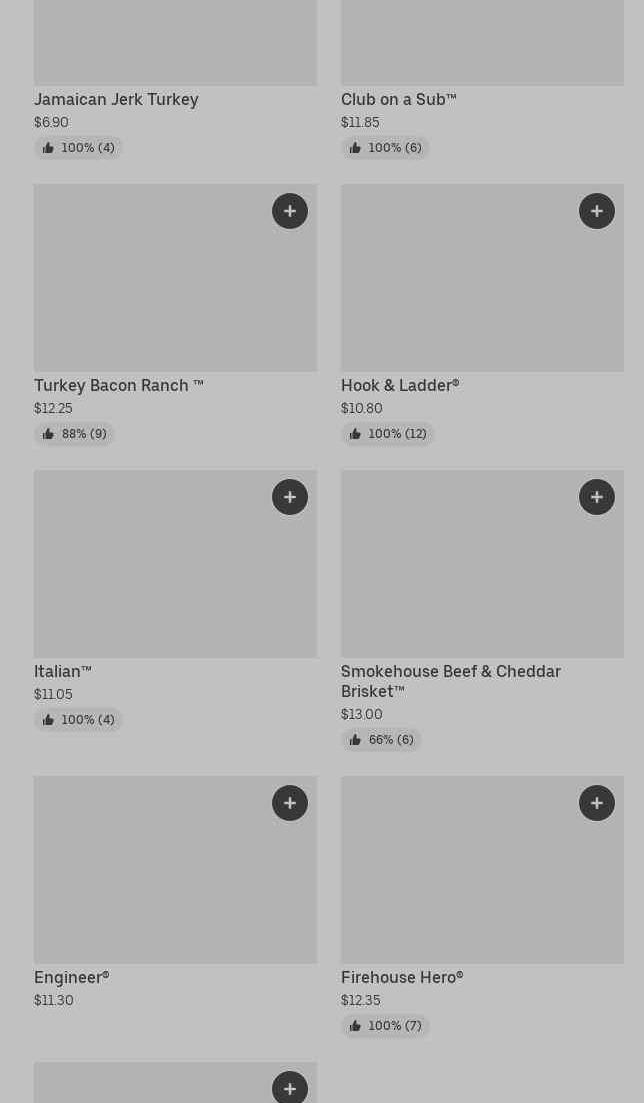Viewport: 644px width, 1103px height.
Task: Open the Jamaican Jerk Turkey item
Action: click(x=116, y=99)
